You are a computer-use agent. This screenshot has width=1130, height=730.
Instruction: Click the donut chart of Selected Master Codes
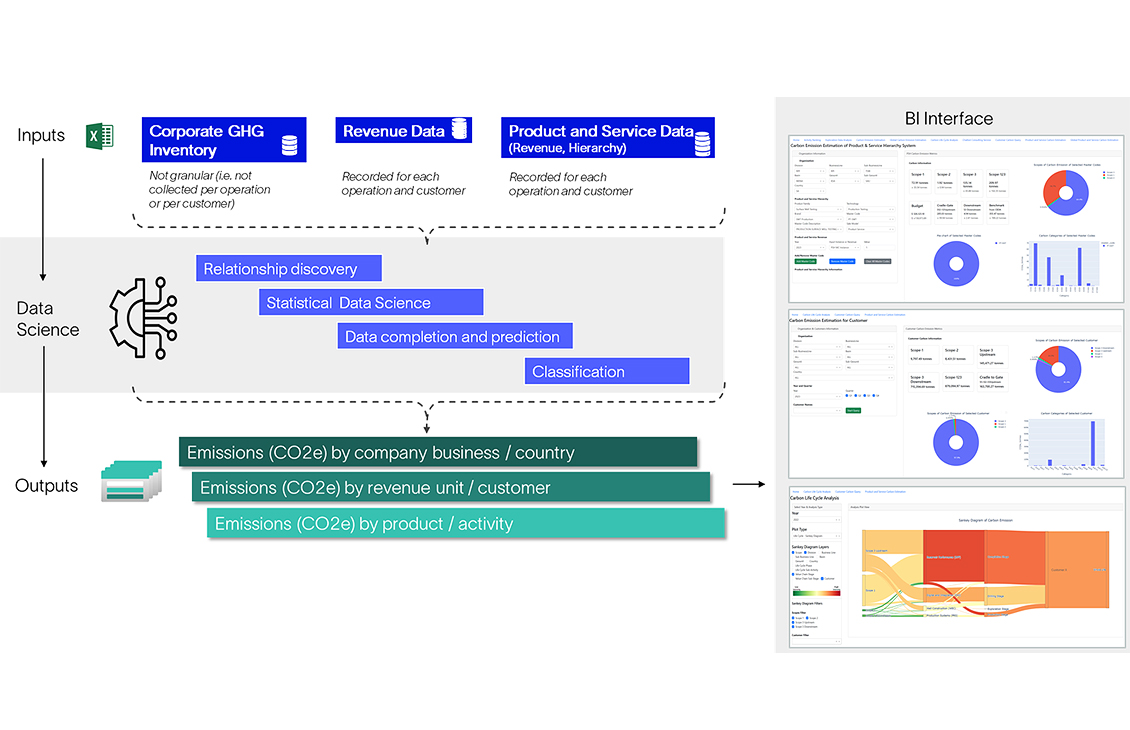[955, 263]
